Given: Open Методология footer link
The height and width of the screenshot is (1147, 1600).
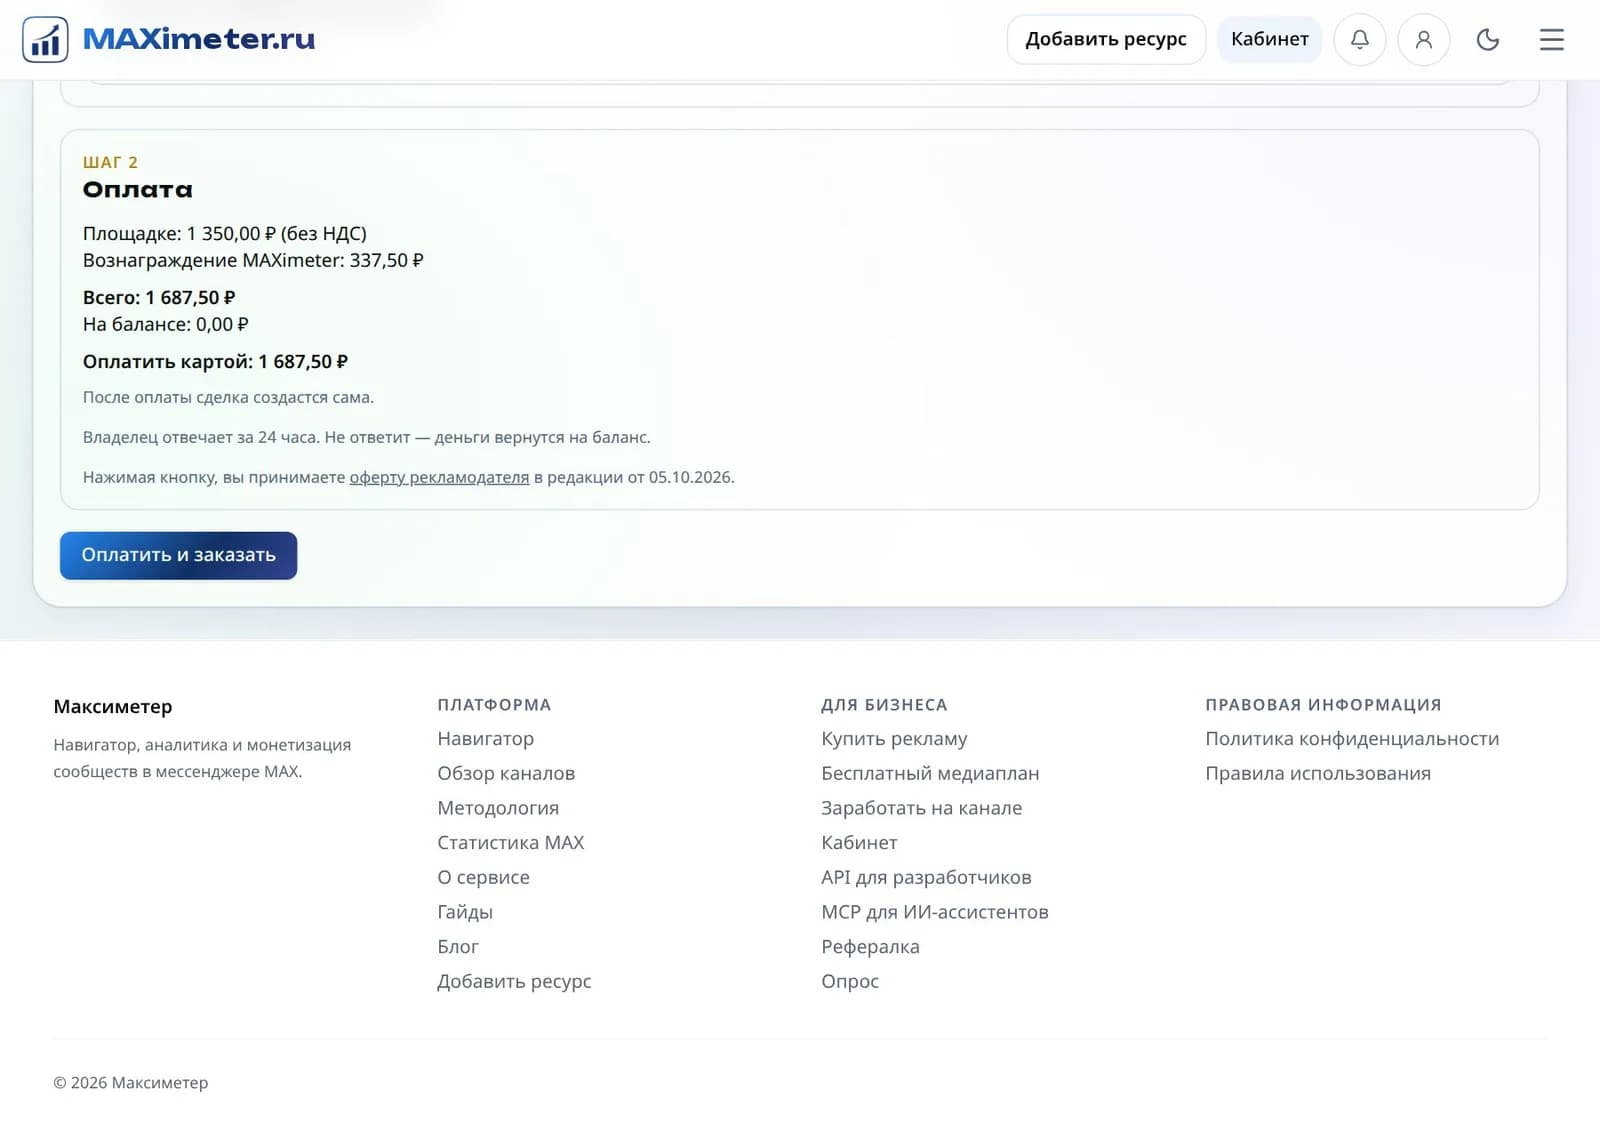Looking at the screenshot, I should (x=498, y=808).
